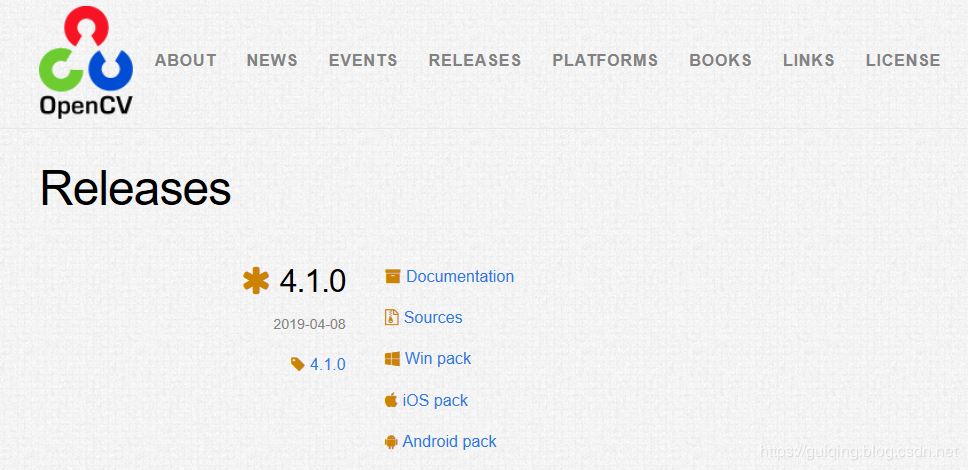
Task: Click the Android robot icon
Action: [391, 442]
